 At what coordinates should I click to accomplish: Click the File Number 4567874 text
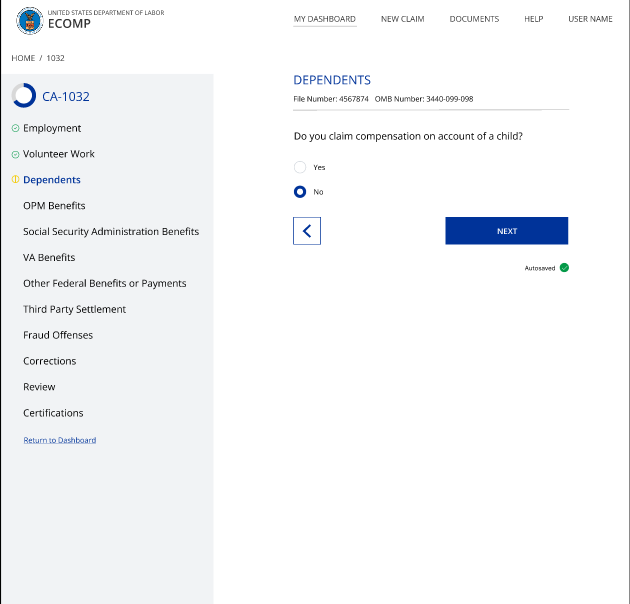pos(331,99)
